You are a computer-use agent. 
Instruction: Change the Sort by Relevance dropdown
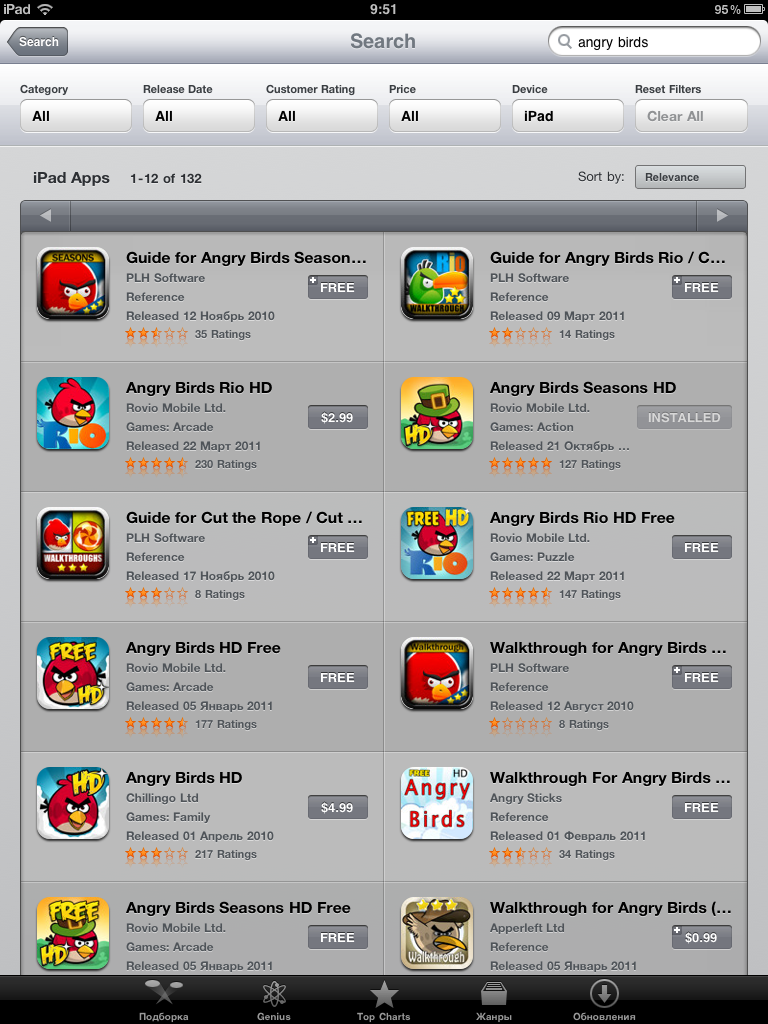690,177
